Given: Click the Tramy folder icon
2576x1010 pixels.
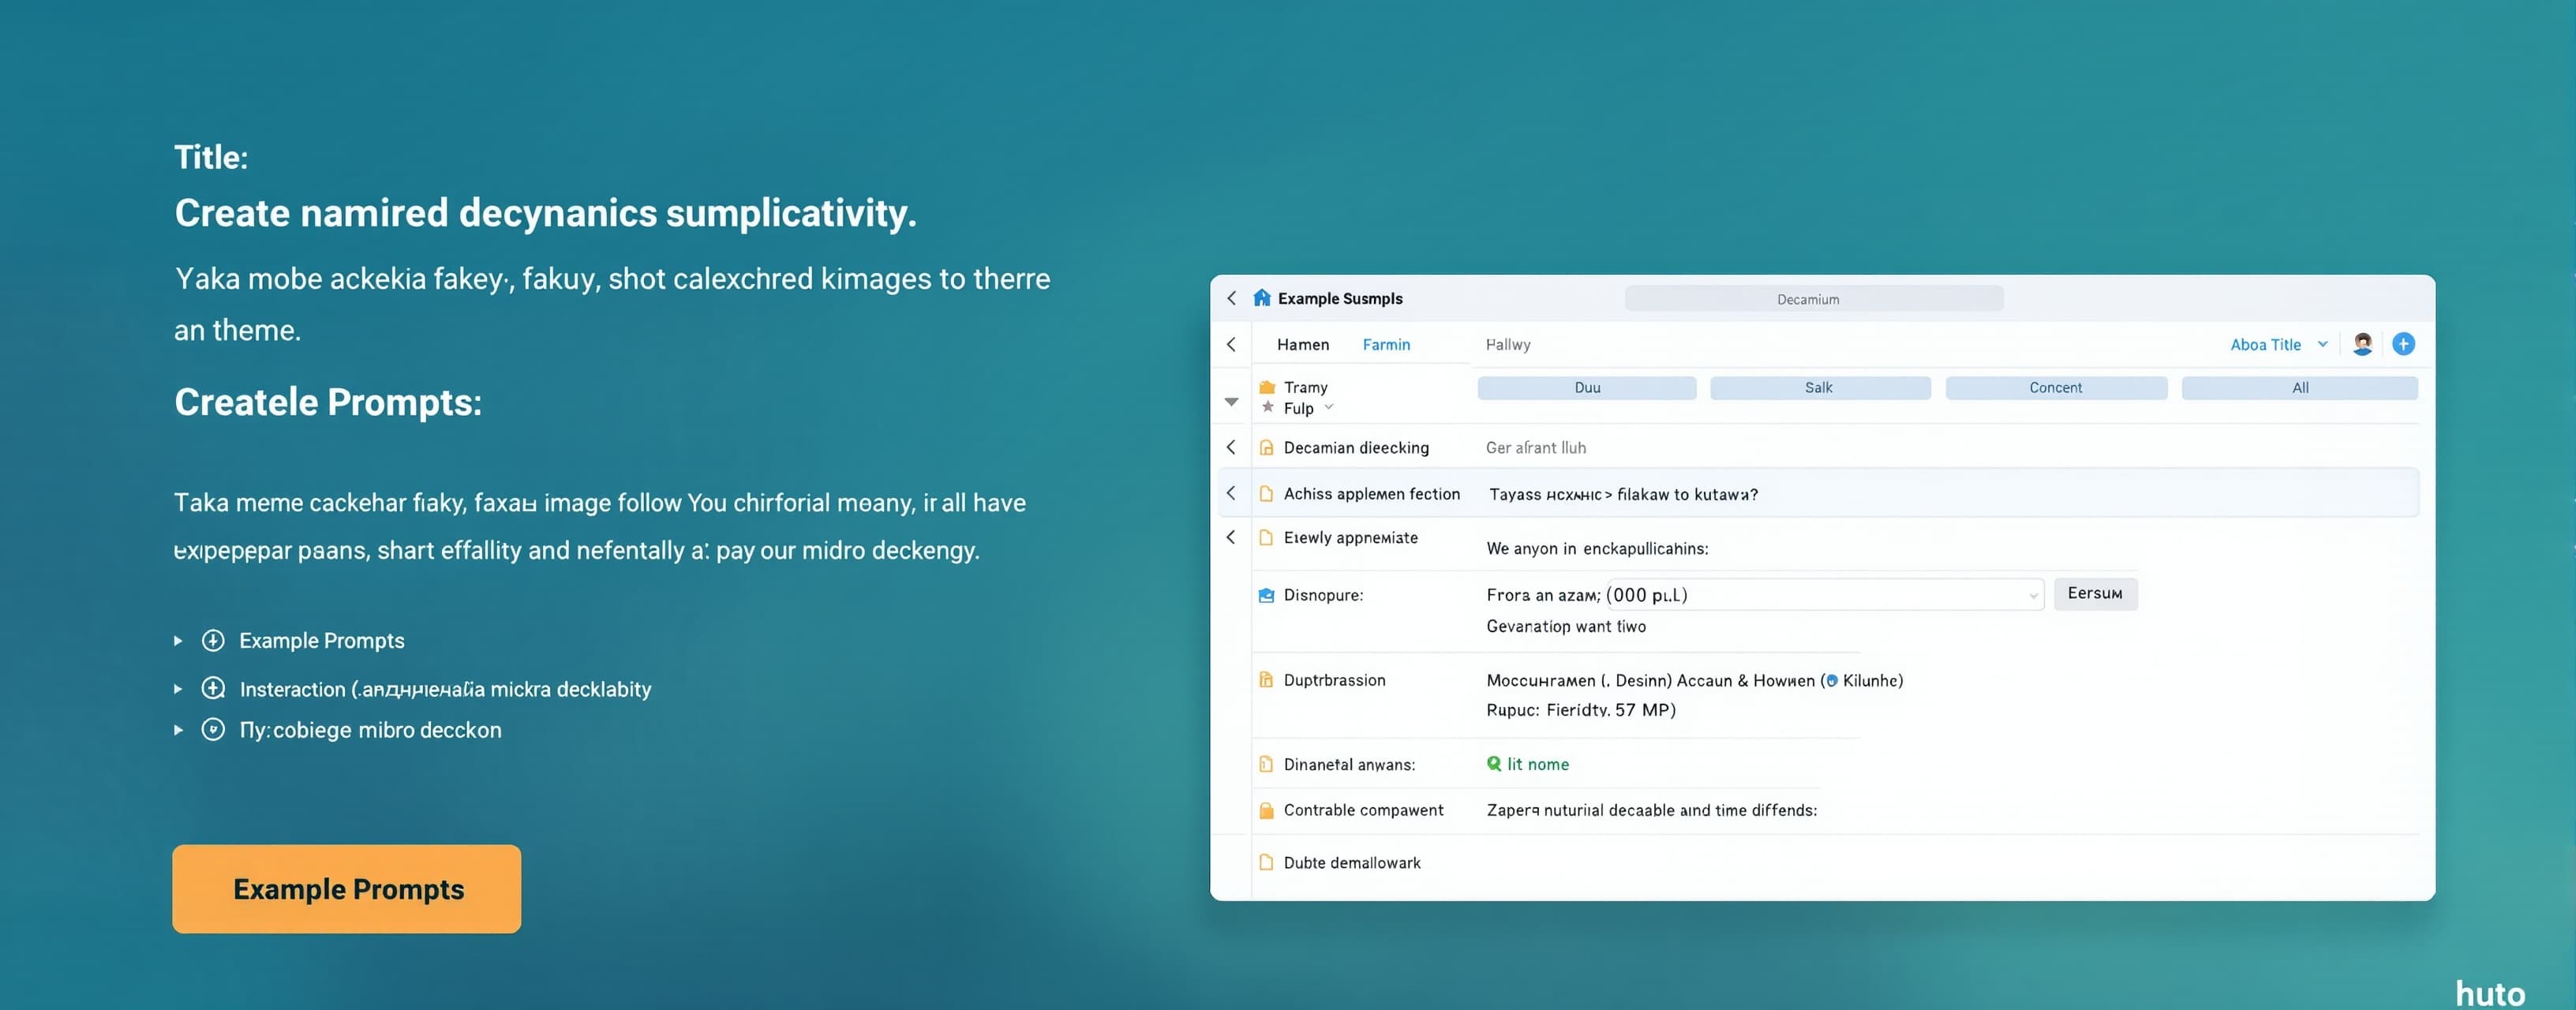Looking at the screenshot, I should click(x=1267, y=387).
